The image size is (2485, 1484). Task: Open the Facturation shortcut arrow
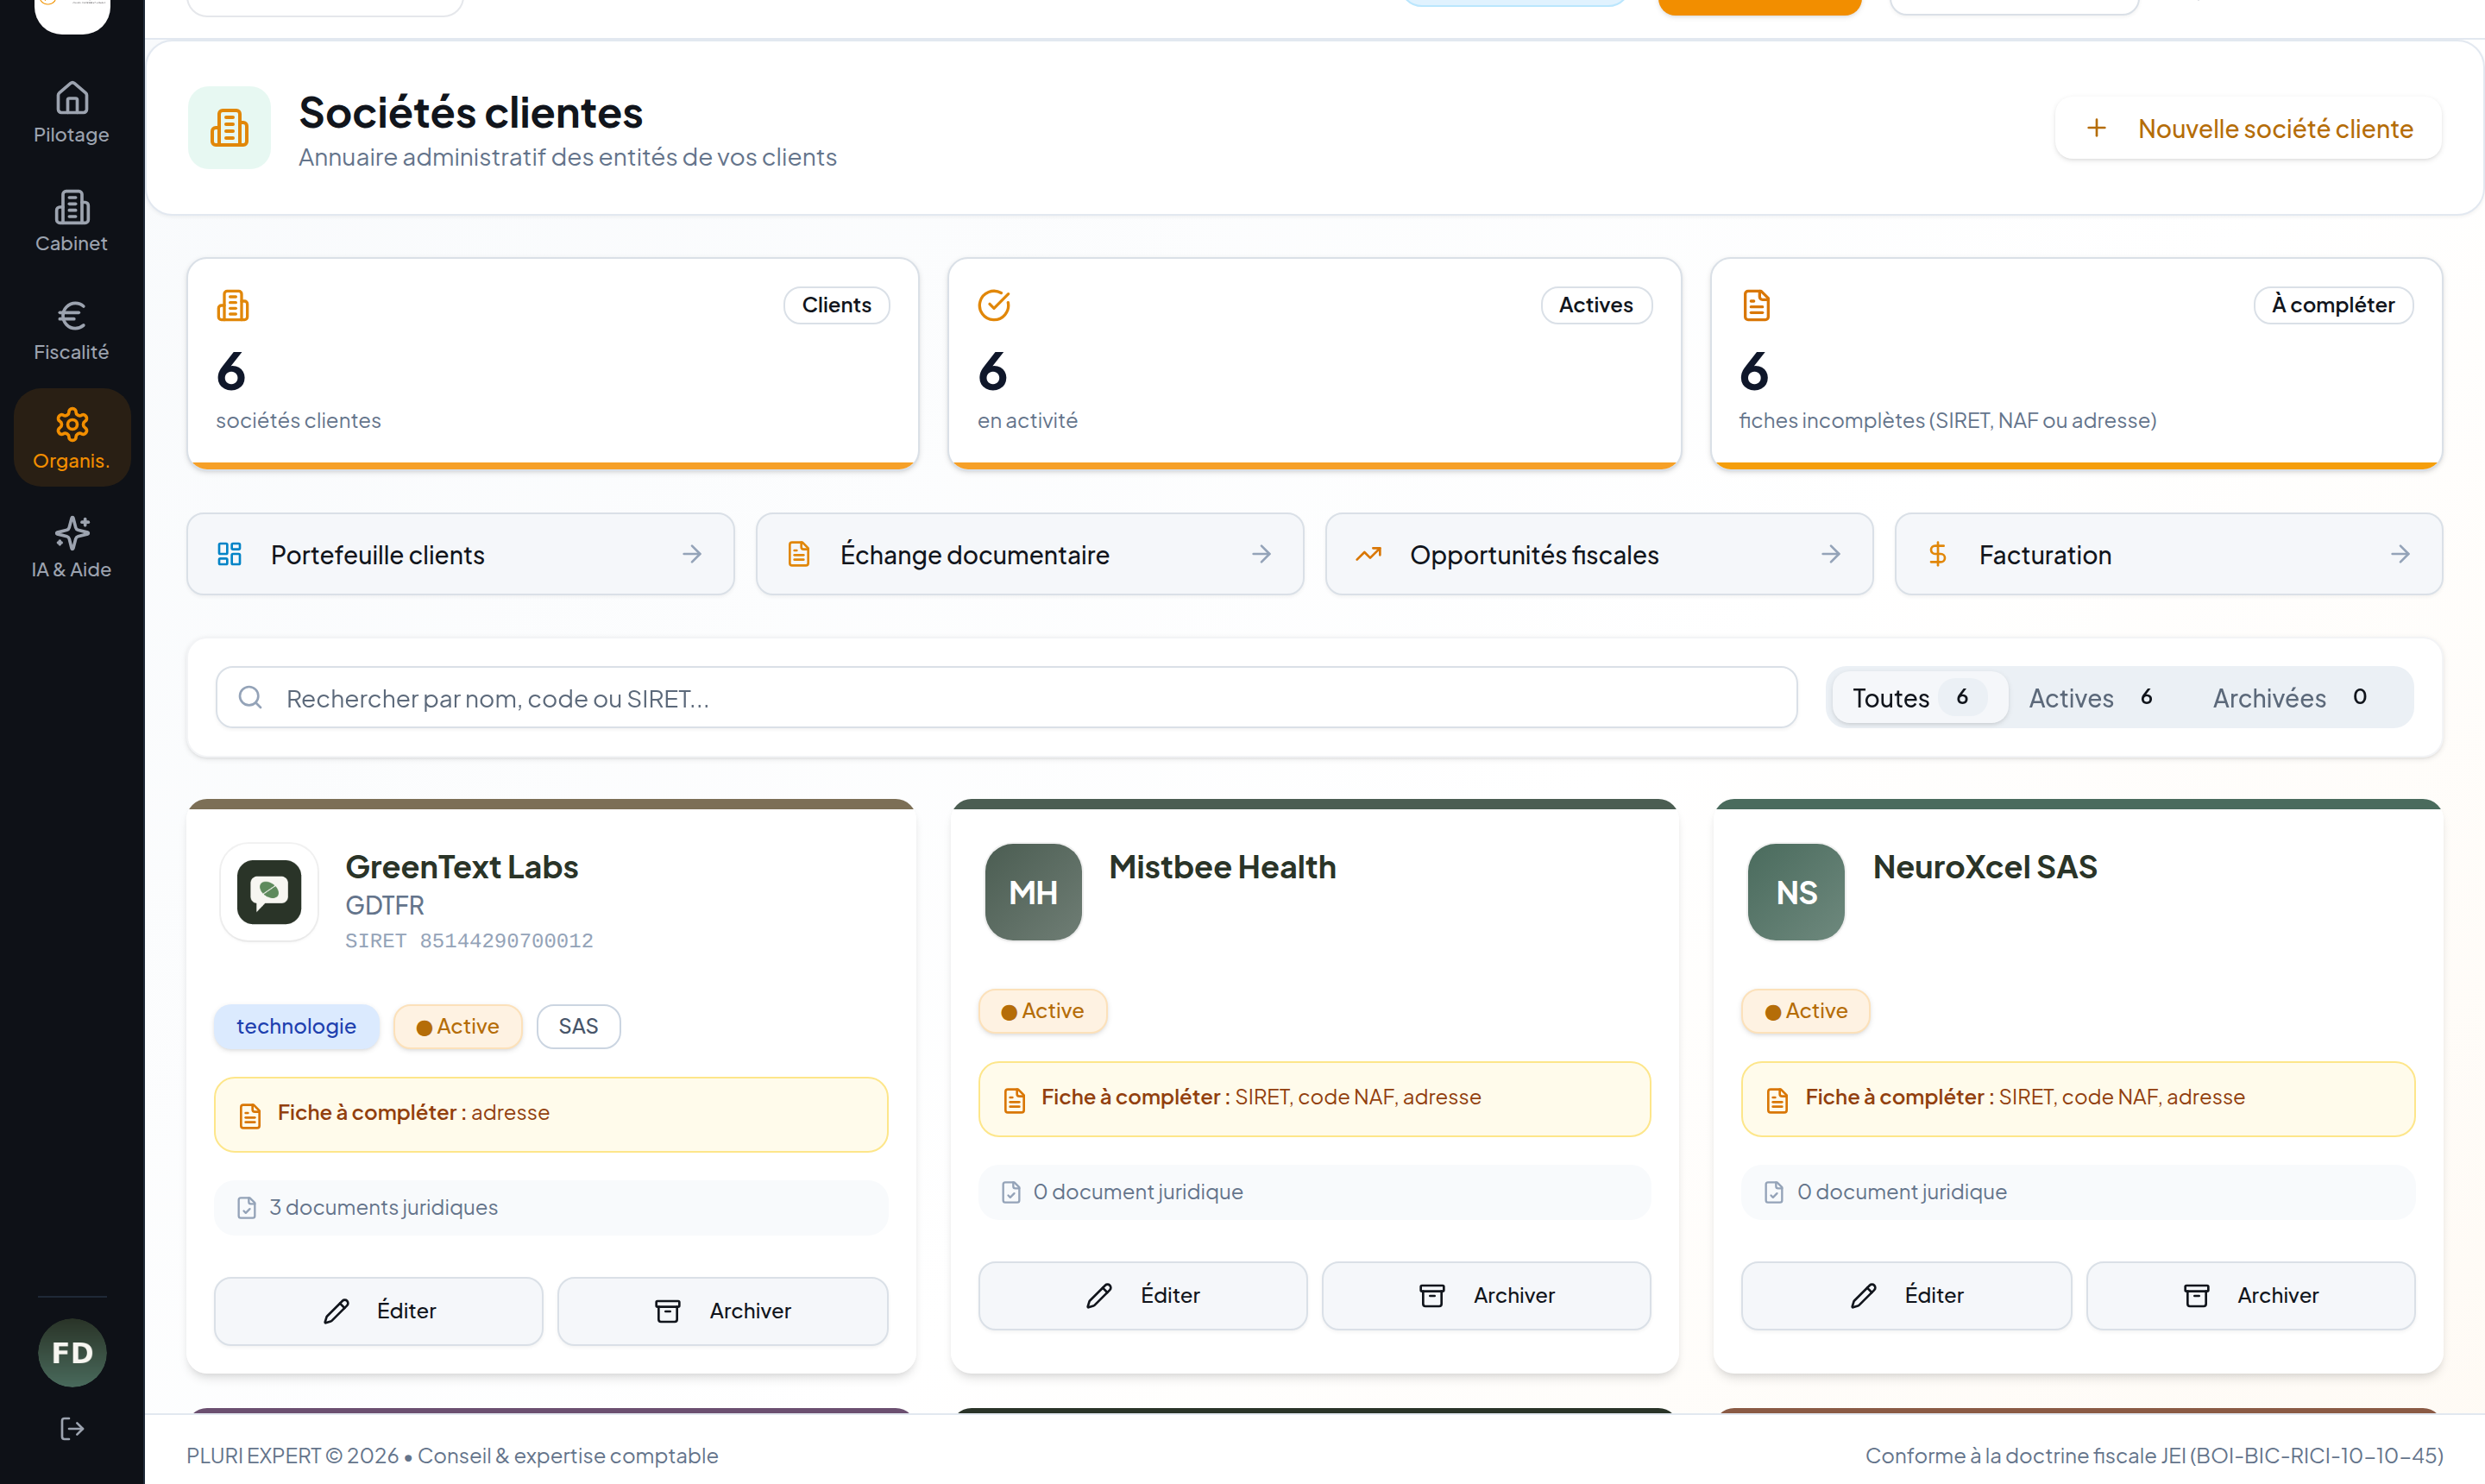[x=2400, y=554]
